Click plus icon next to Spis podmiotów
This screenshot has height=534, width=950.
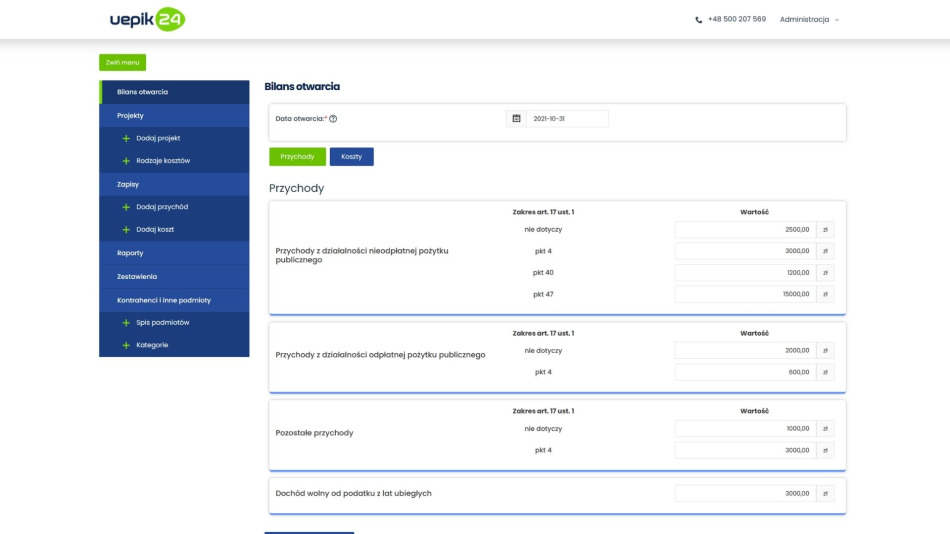click(x=126, y=323)
